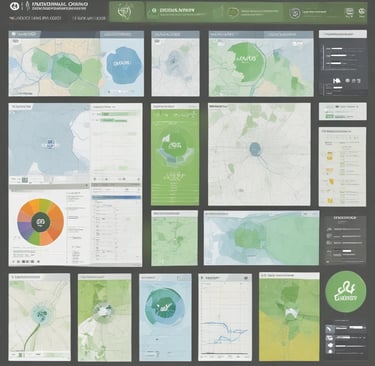The height and width of the screenshot is (366, 375).
Task: Click the small circle icon before the first green header title
Action: pos(154,11)
